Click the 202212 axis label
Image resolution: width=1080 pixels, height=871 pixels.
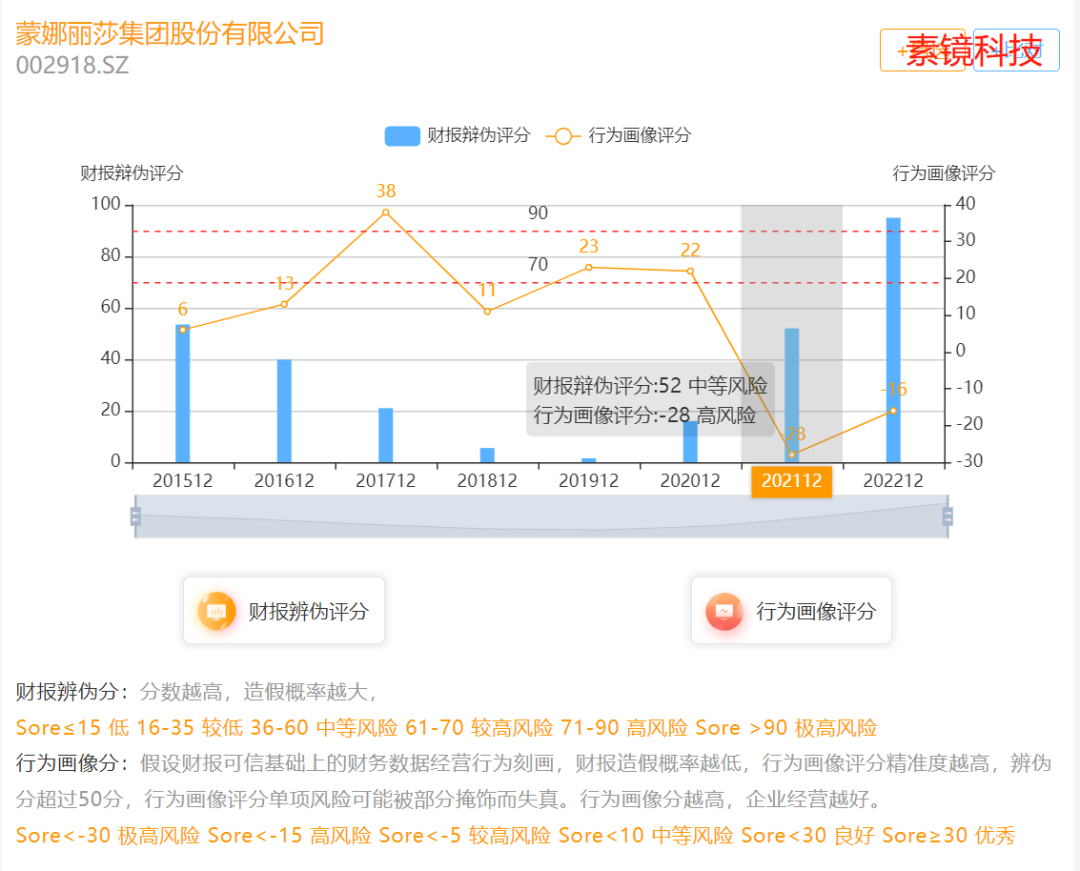[893, 481]
